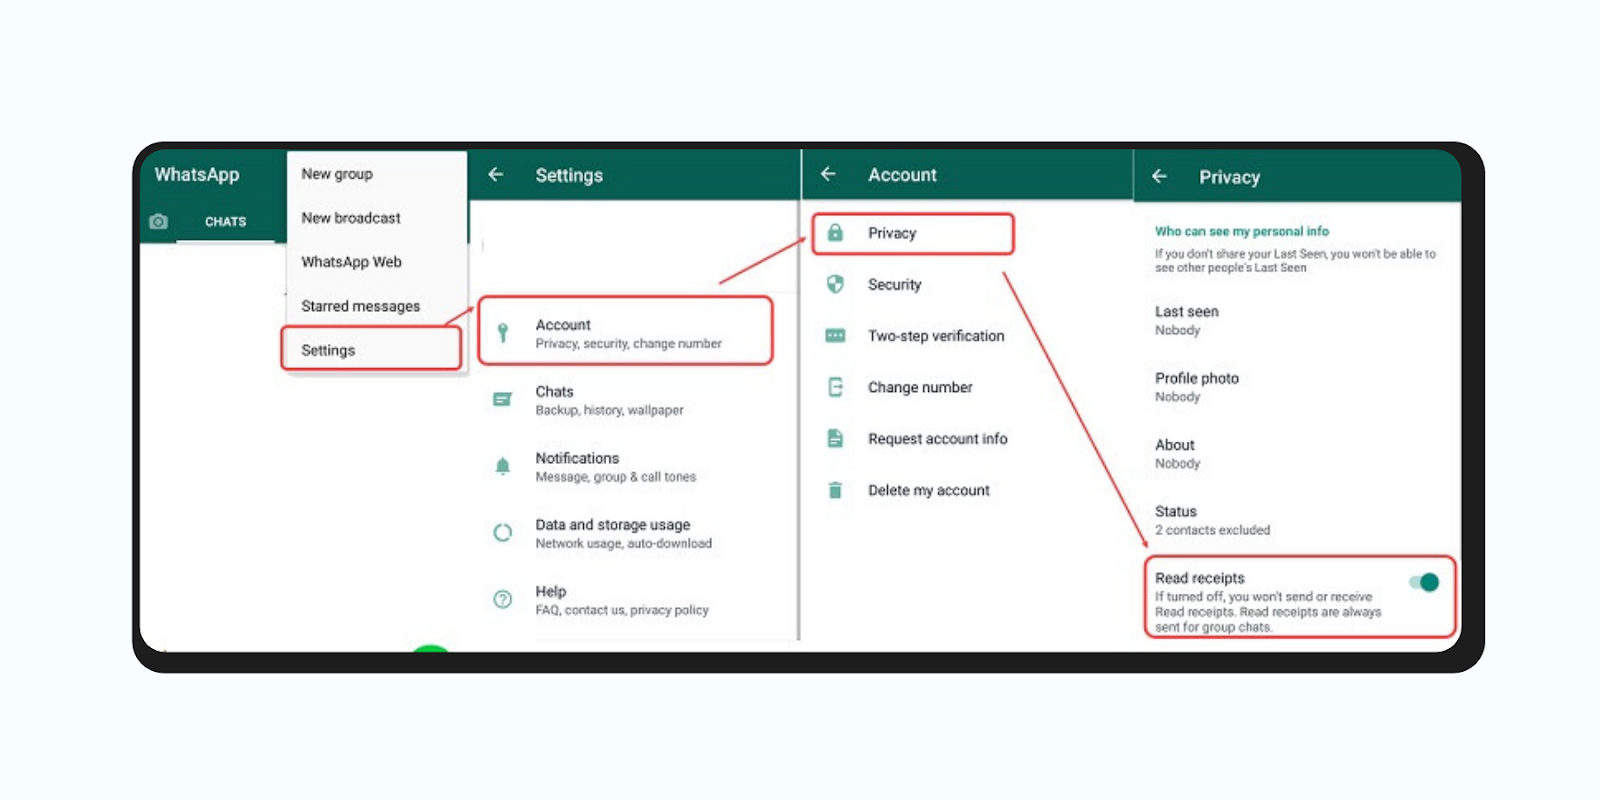Viewport: 1600px width, 800px height.
Task: Click '2 contacts excluded' under Status
Action: point(1212,530)
